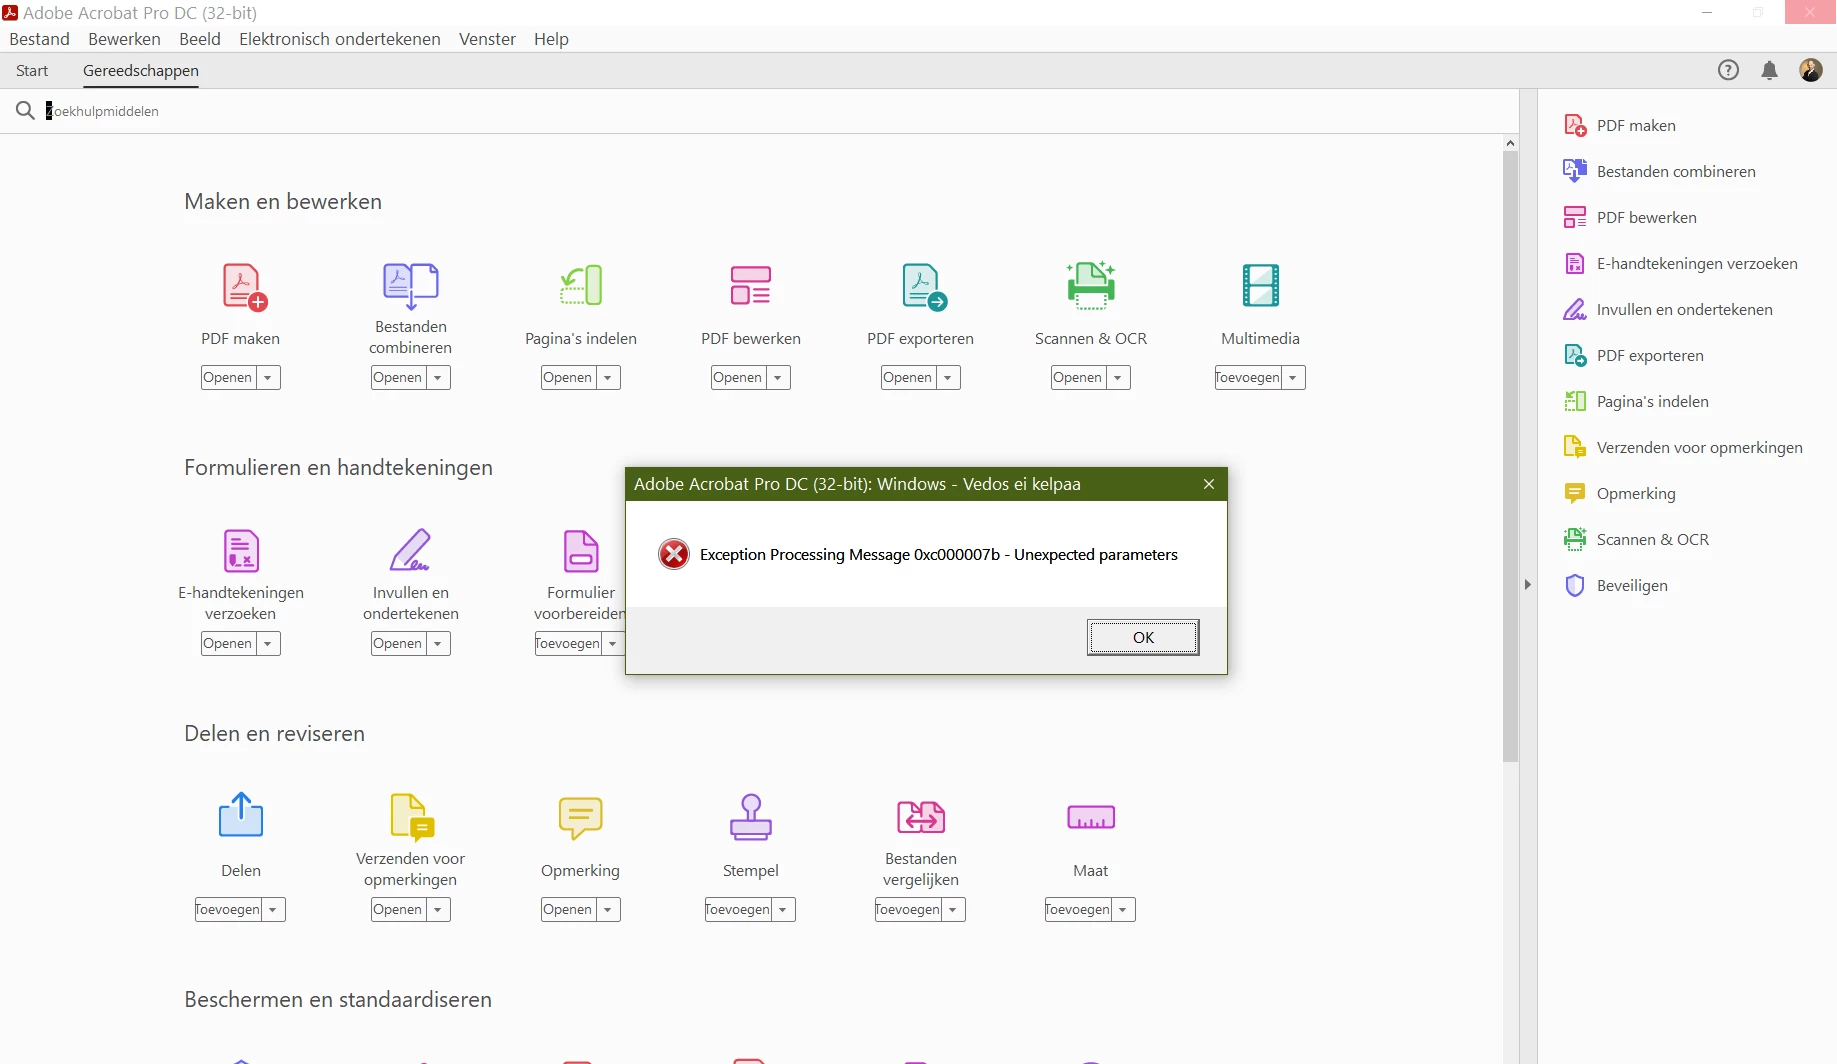Image resolution: width=1837 pixels, height=1064 pixels.
Task: Select the Maat ruler icon
Action: point(1091,817)
